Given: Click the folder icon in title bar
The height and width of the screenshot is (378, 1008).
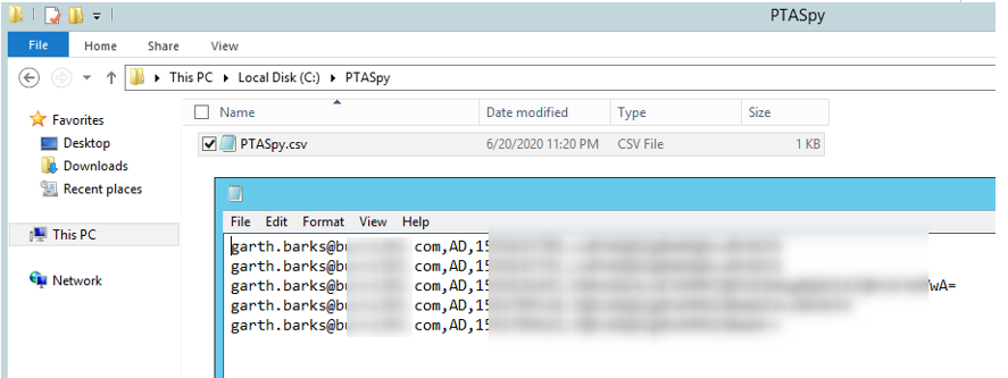Looking at the screenshot, I should (x=16, y=15).
